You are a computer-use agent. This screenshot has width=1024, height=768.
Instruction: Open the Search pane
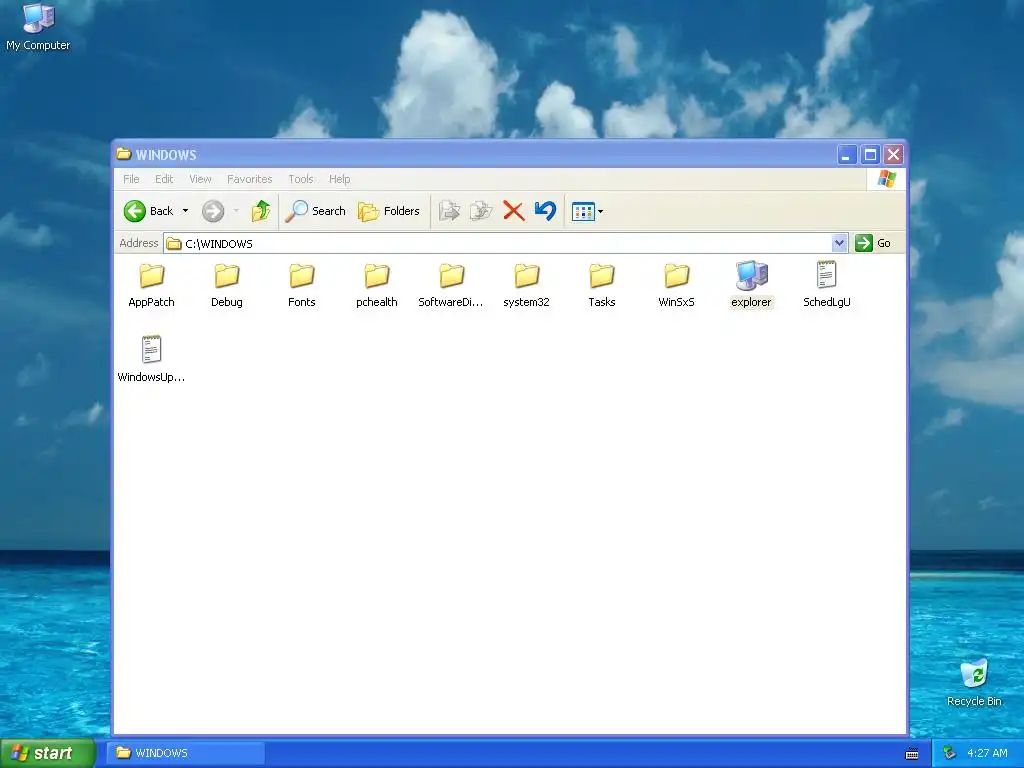tap(315, 211)
